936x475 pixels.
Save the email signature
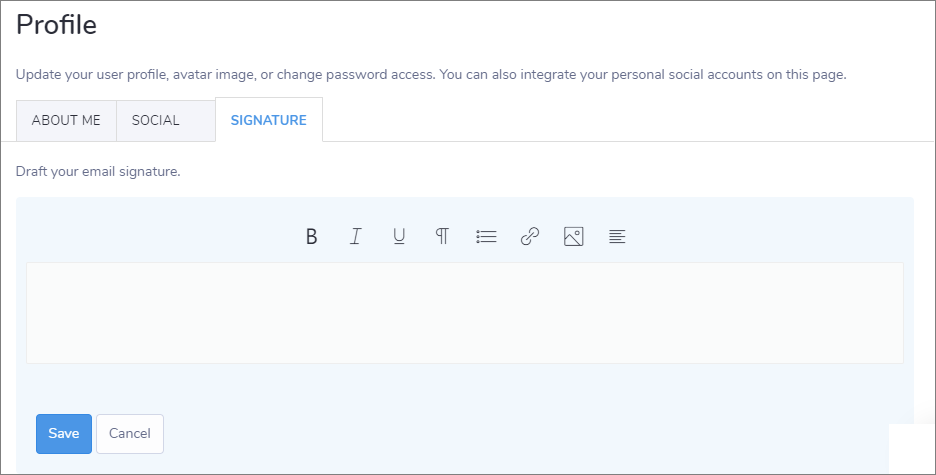tap(64, 433)
